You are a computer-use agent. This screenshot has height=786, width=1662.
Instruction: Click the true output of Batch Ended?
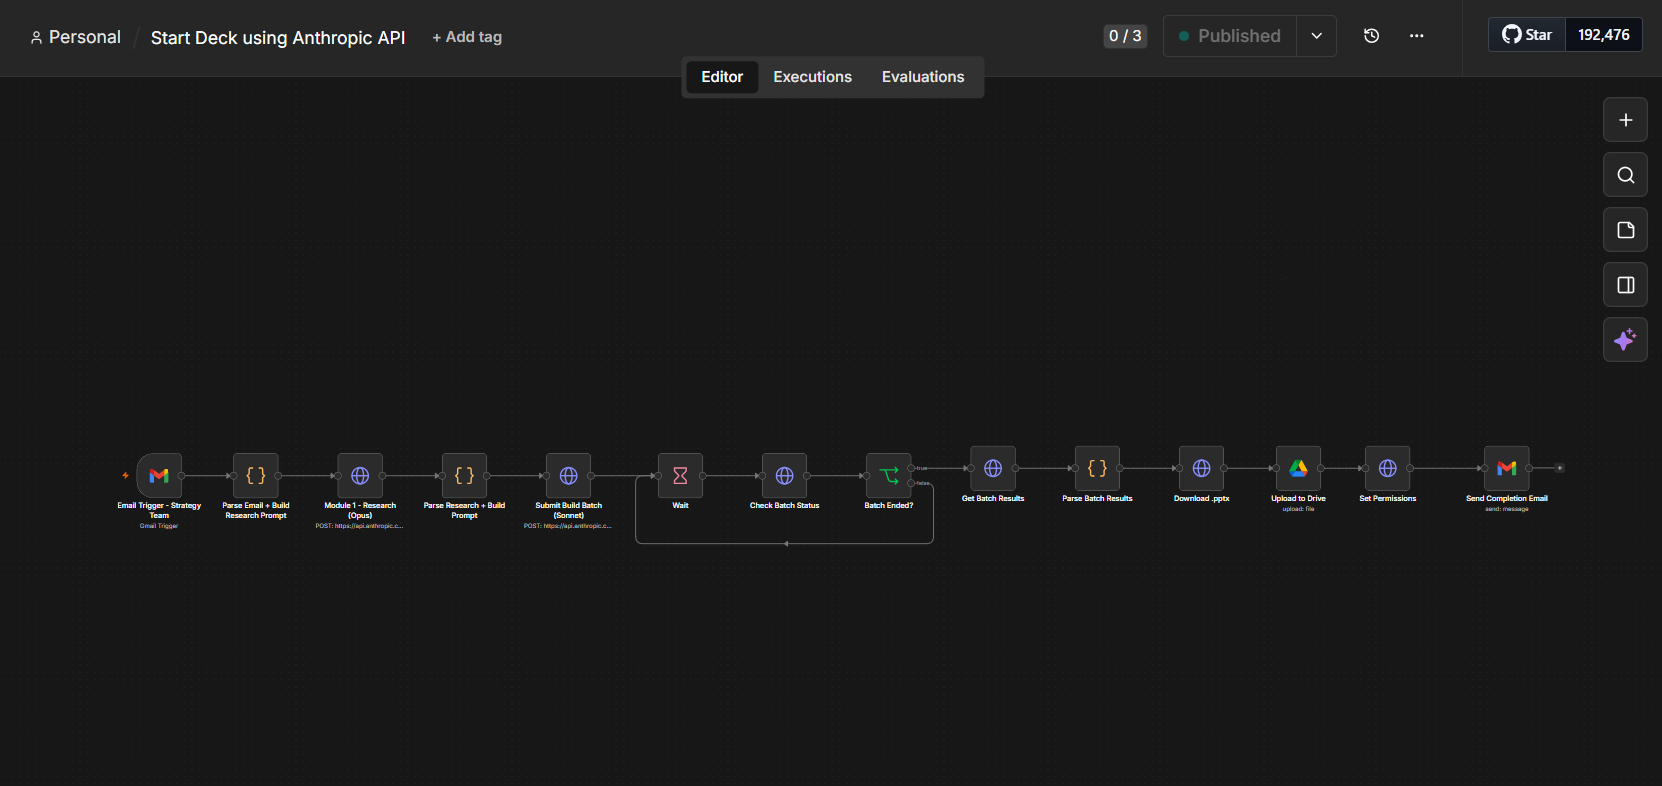click(x=911, y=468)
